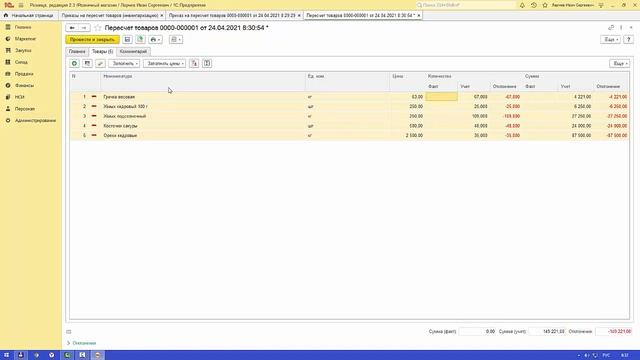Open Windows Start button

point(6,355)
